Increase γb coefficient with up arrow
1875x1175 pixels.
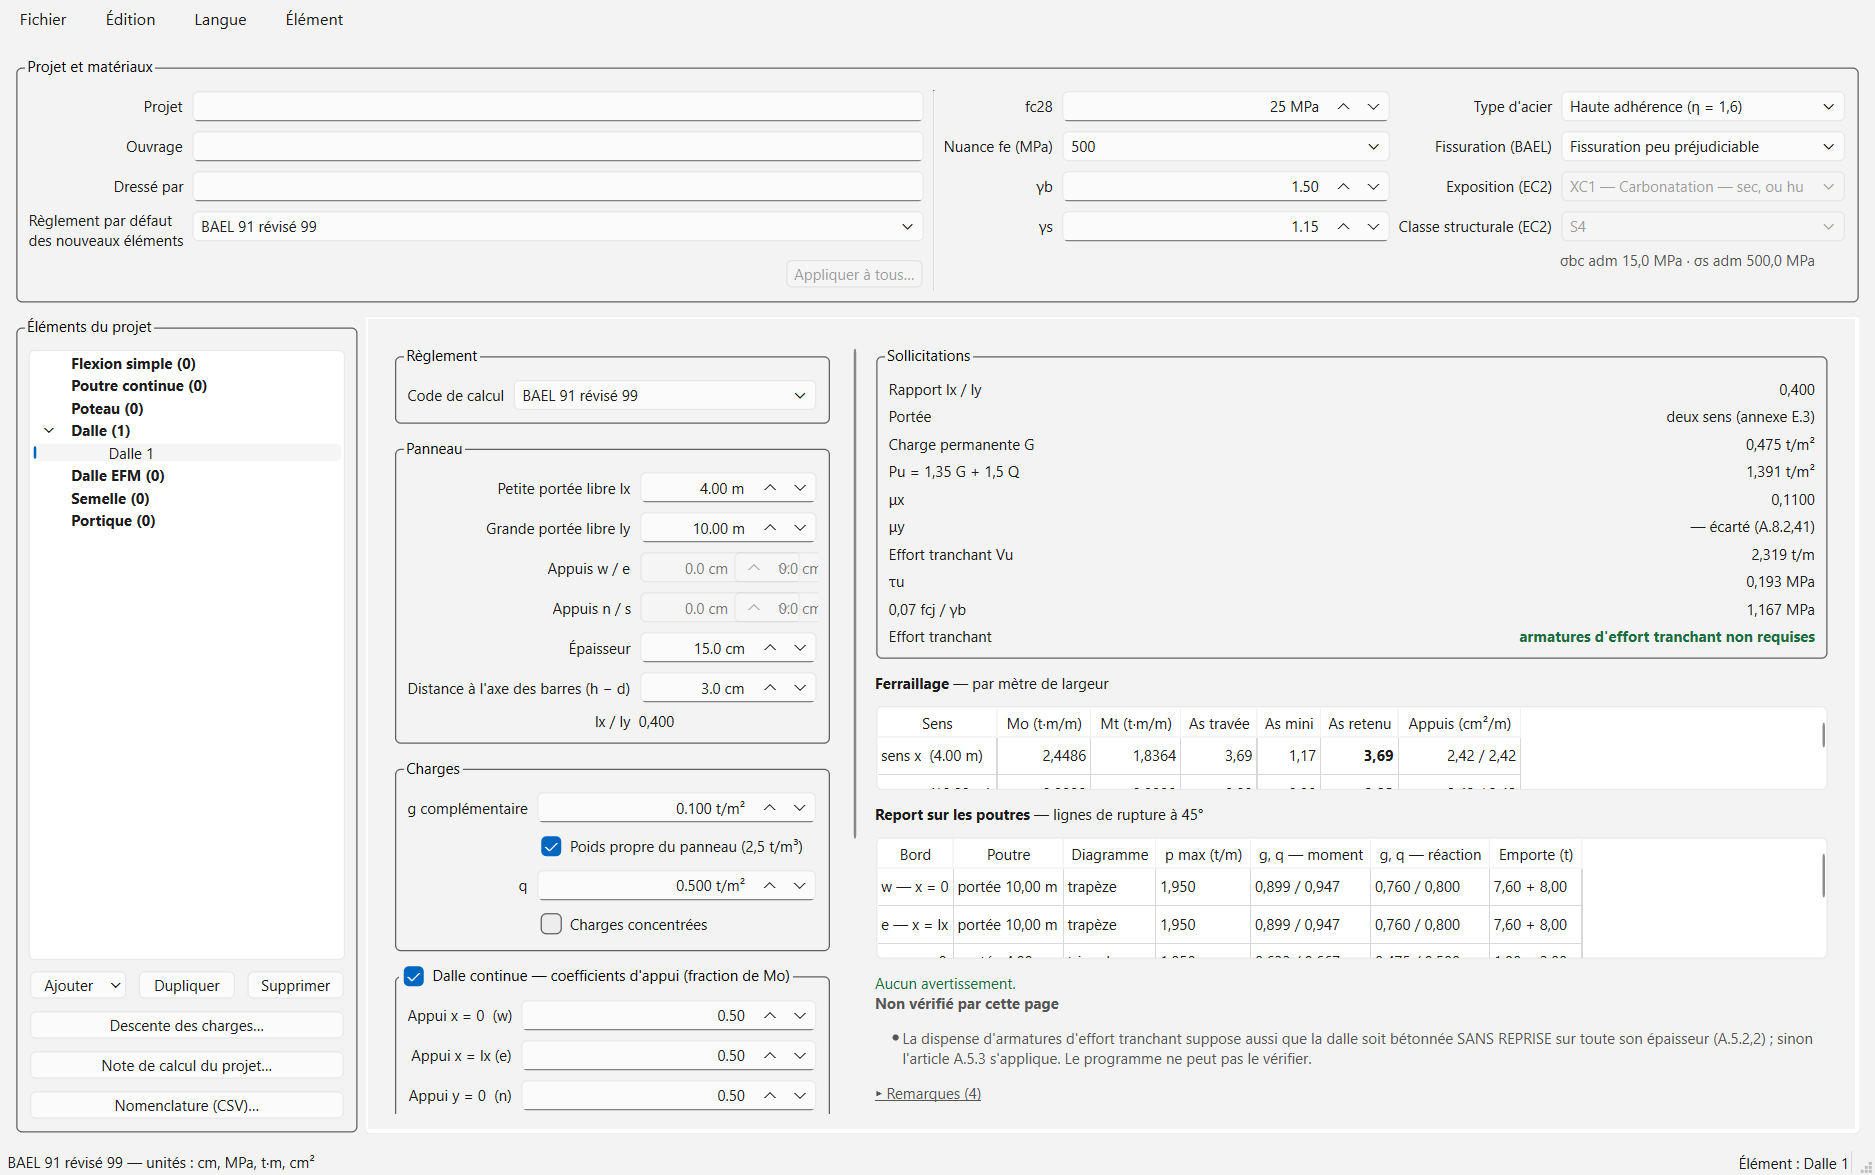coord(1343,187)
